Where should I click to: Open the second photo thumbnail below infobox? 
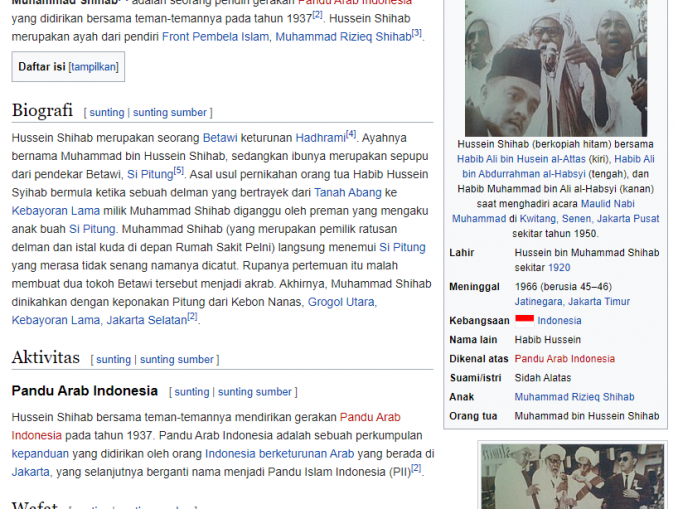pyautogui.click(x=572, y=476)
